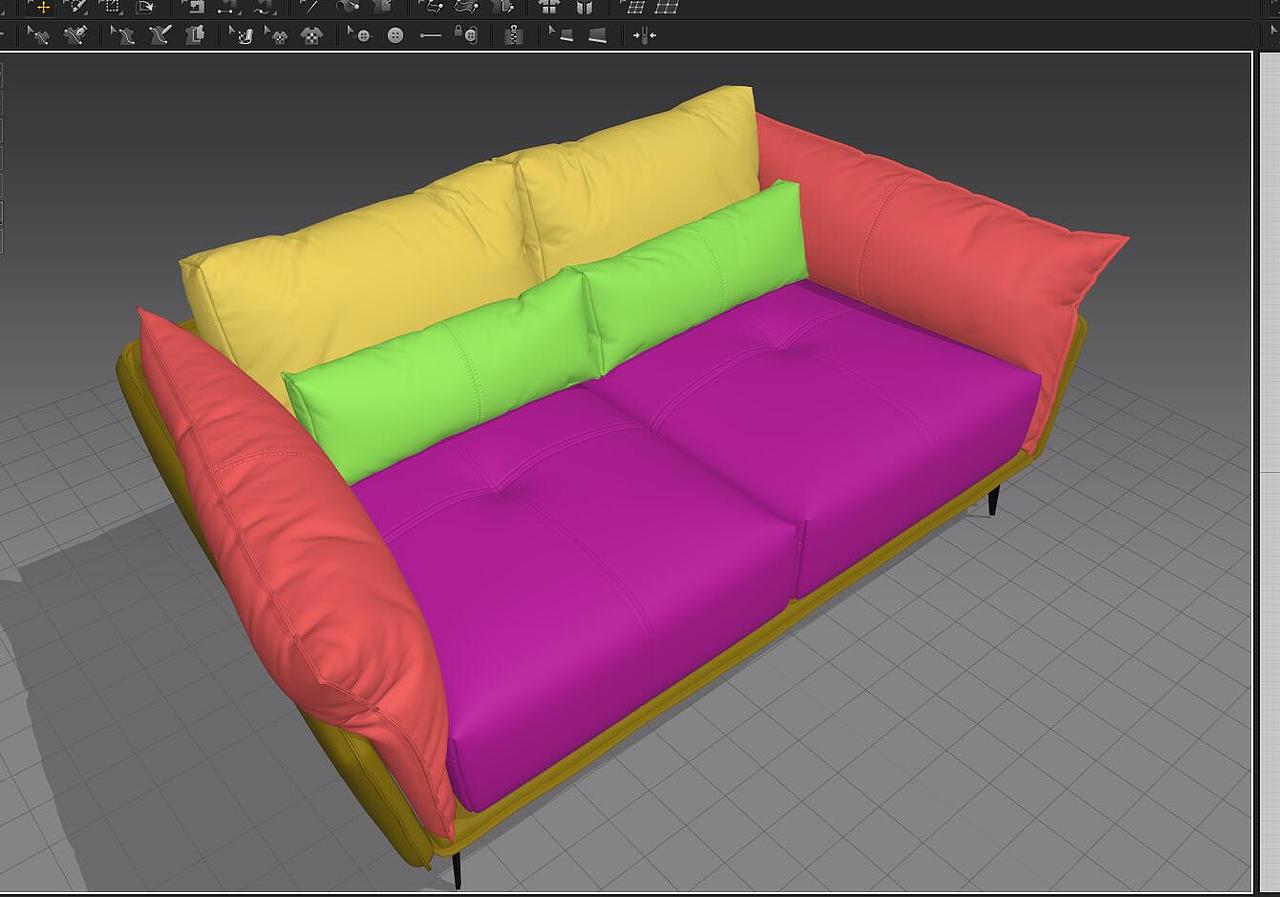
Task: Choose the edit piping arrow tool
Action: click(x=561, y=35)
